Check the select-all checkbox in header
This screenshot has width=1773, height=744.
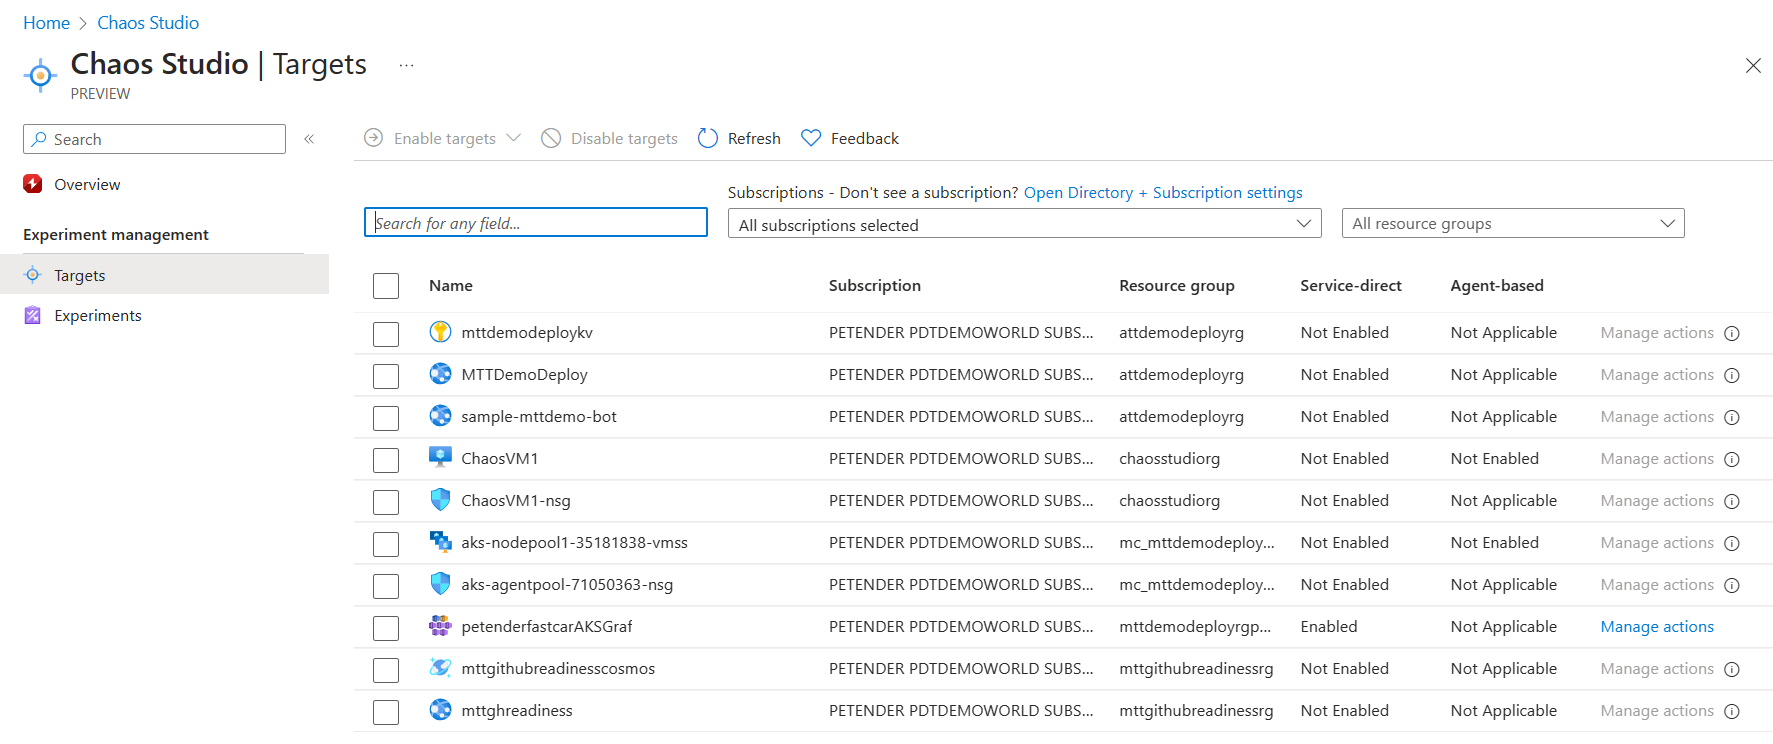click(x=386, y=286)
